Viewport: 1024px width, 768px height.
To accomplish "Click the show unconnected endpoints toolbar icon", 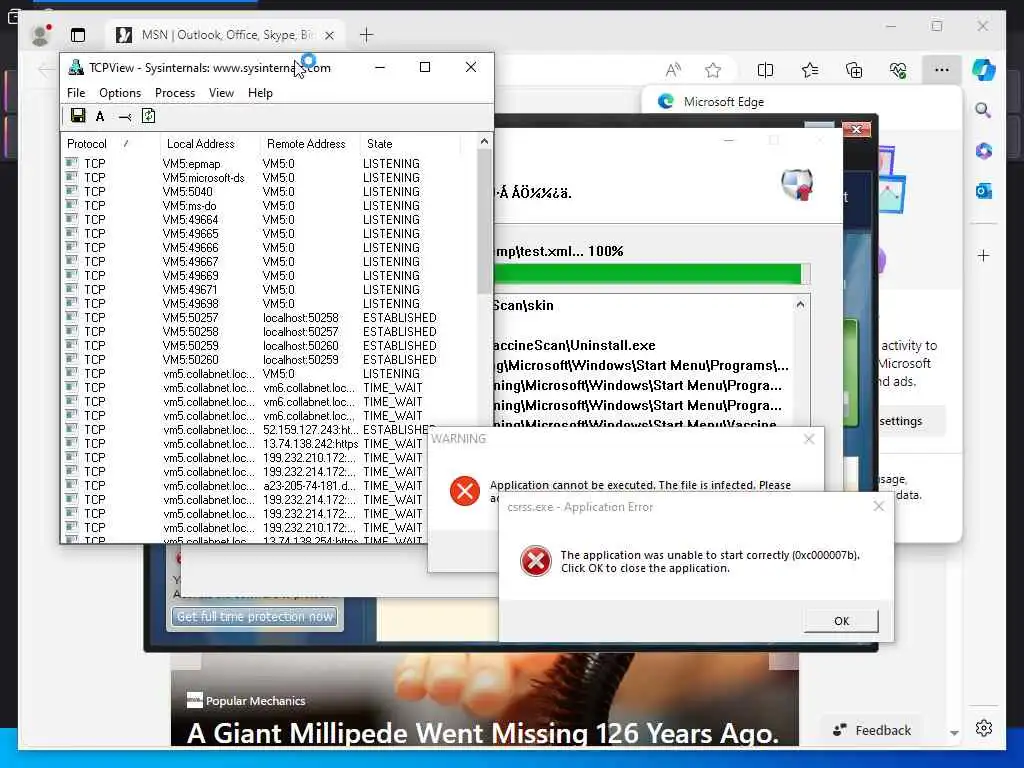I will pyautogui.click(x=125, y=117).
